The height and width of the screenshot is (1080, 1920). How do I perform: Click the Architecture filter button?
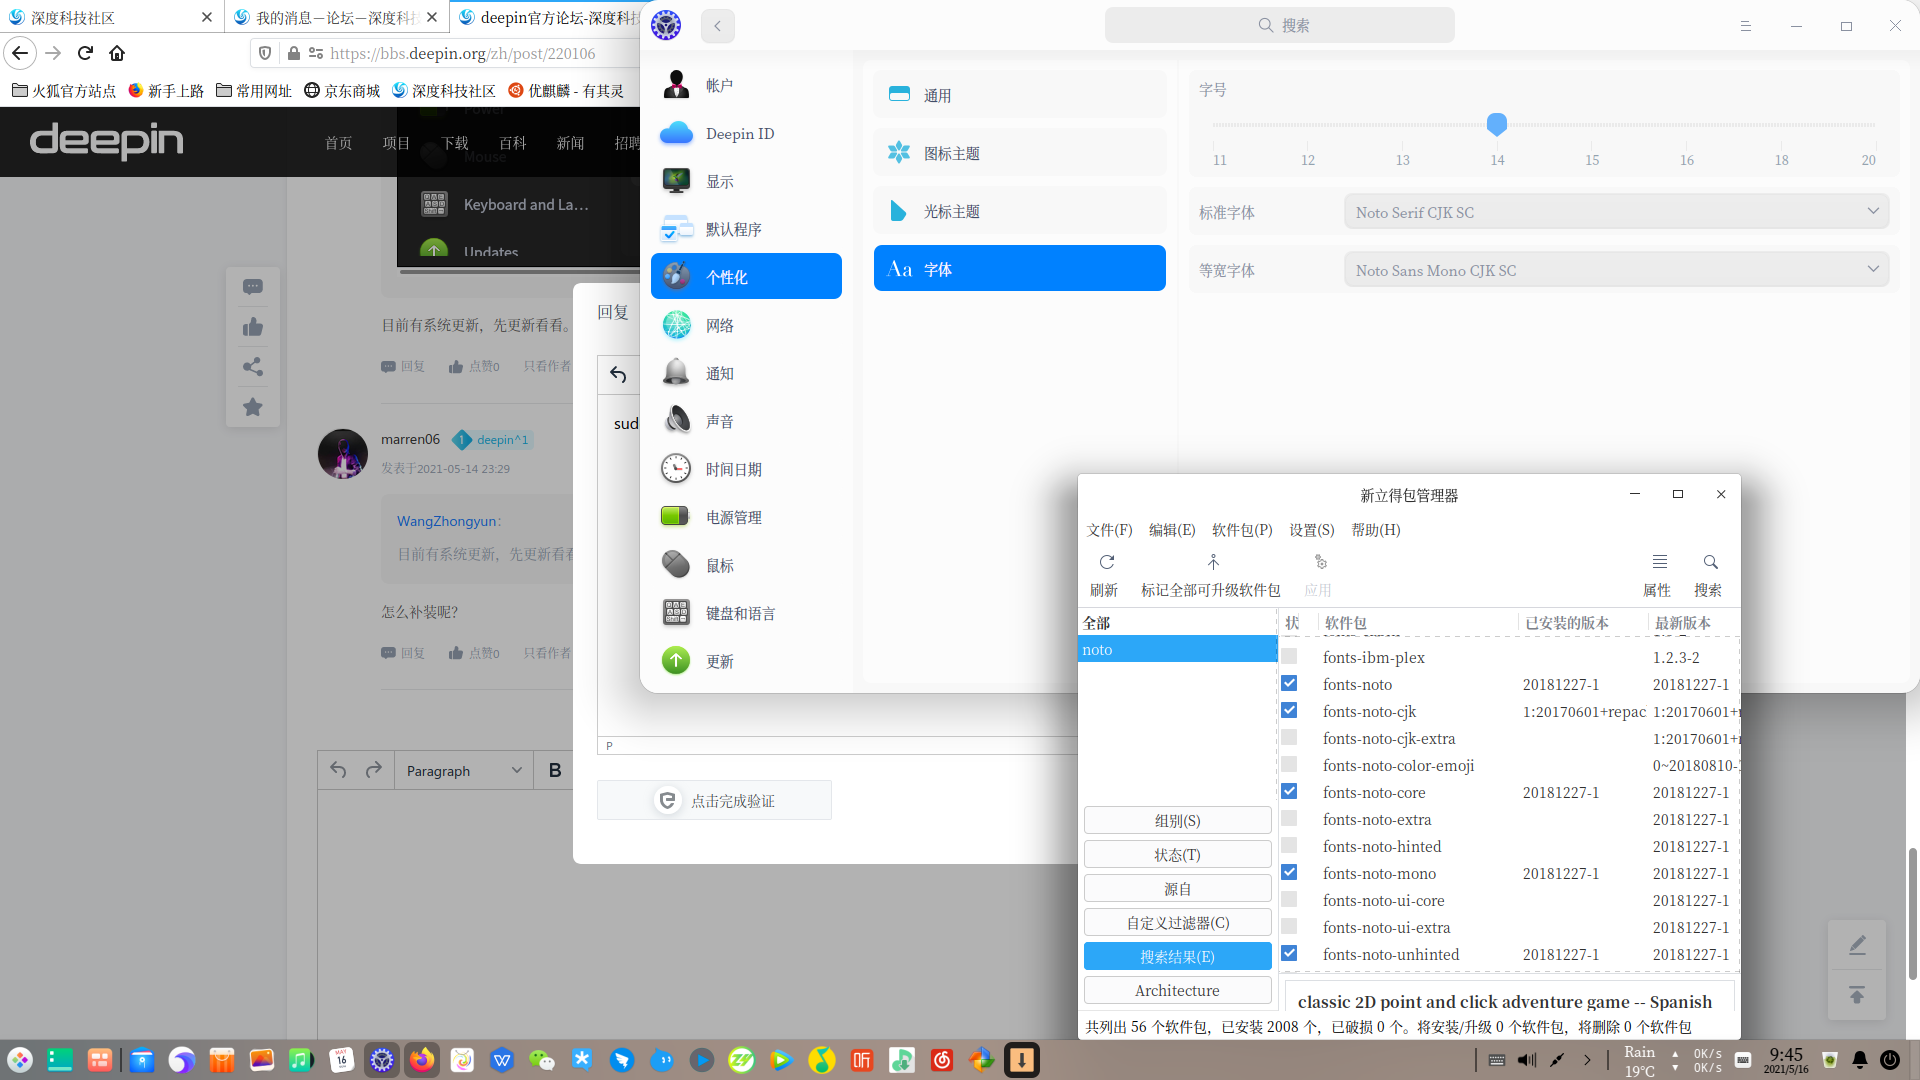[x=1177, y=990]
